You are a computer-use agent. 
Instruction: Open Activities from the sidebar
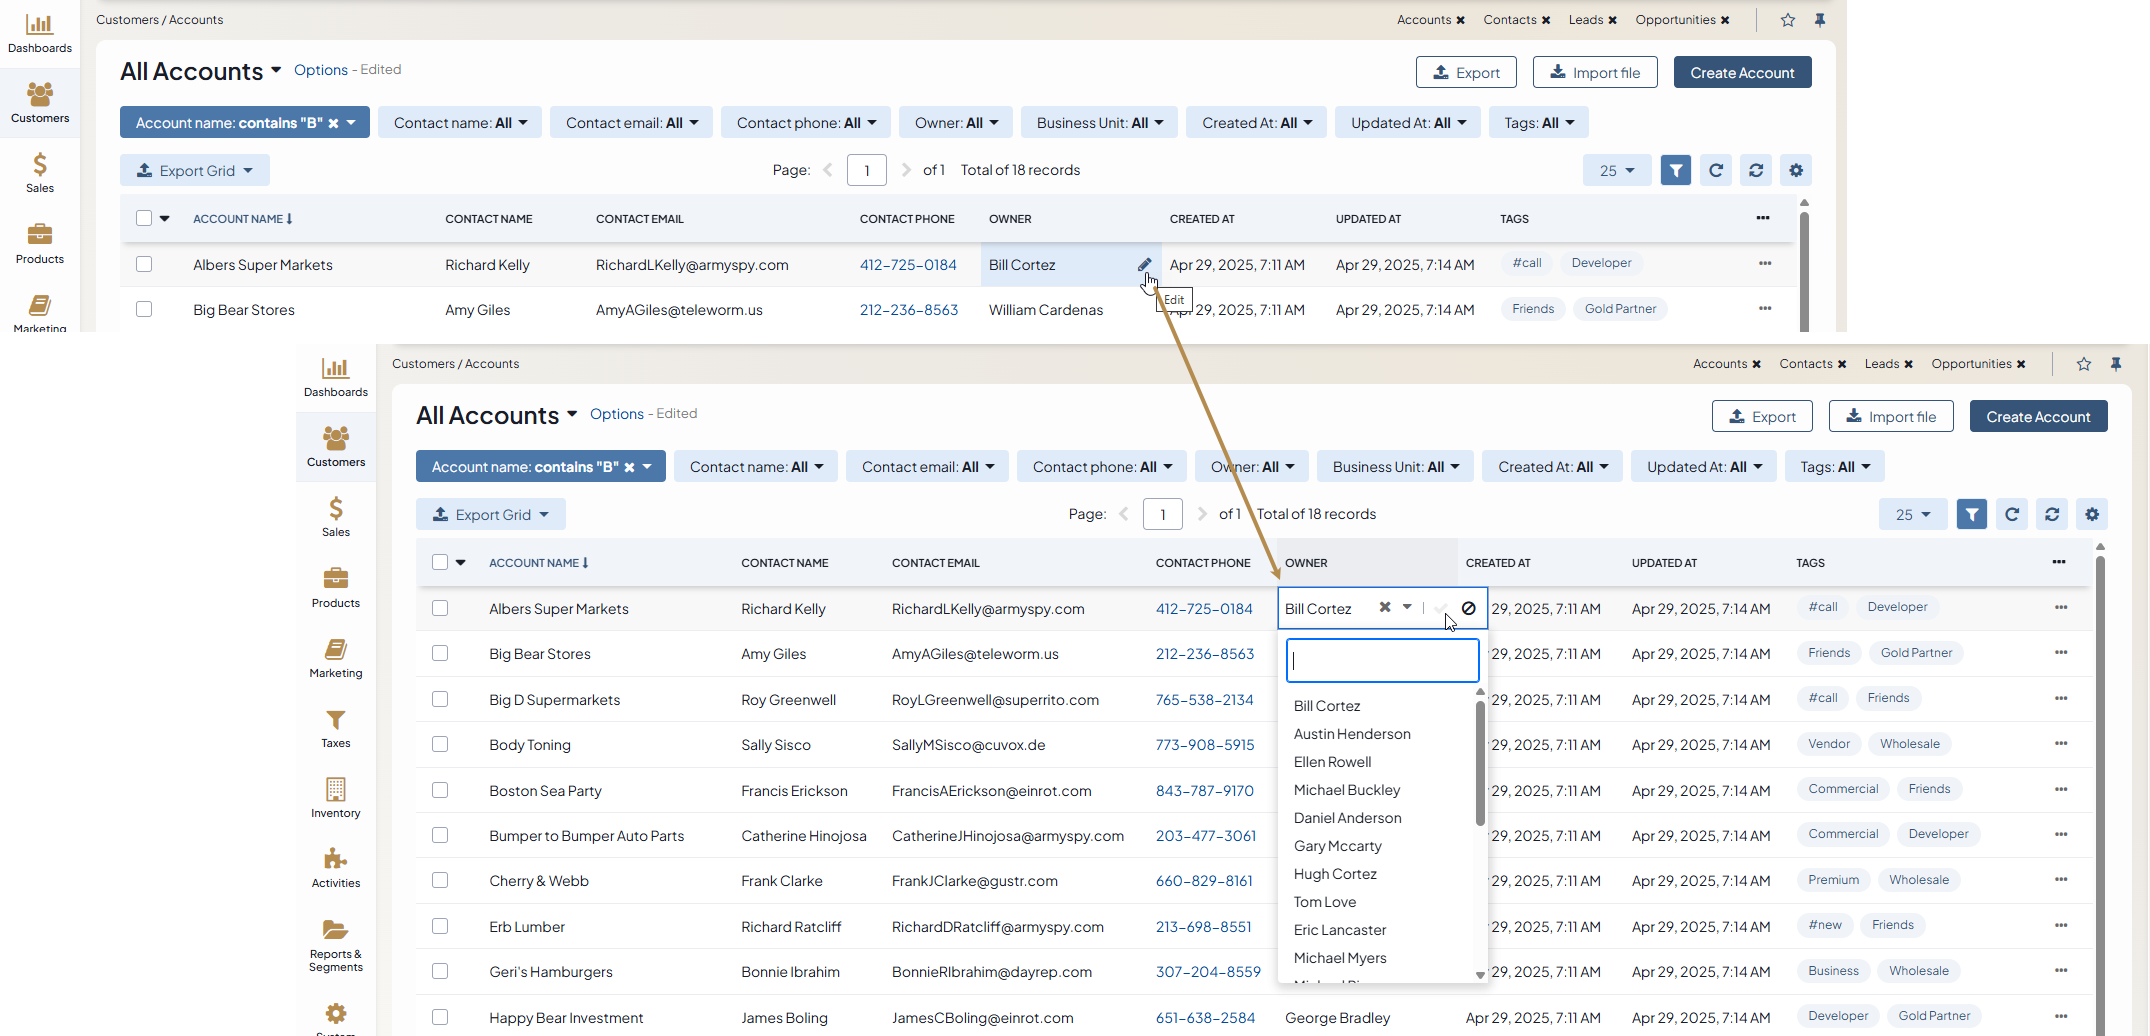tap(335, 868)
